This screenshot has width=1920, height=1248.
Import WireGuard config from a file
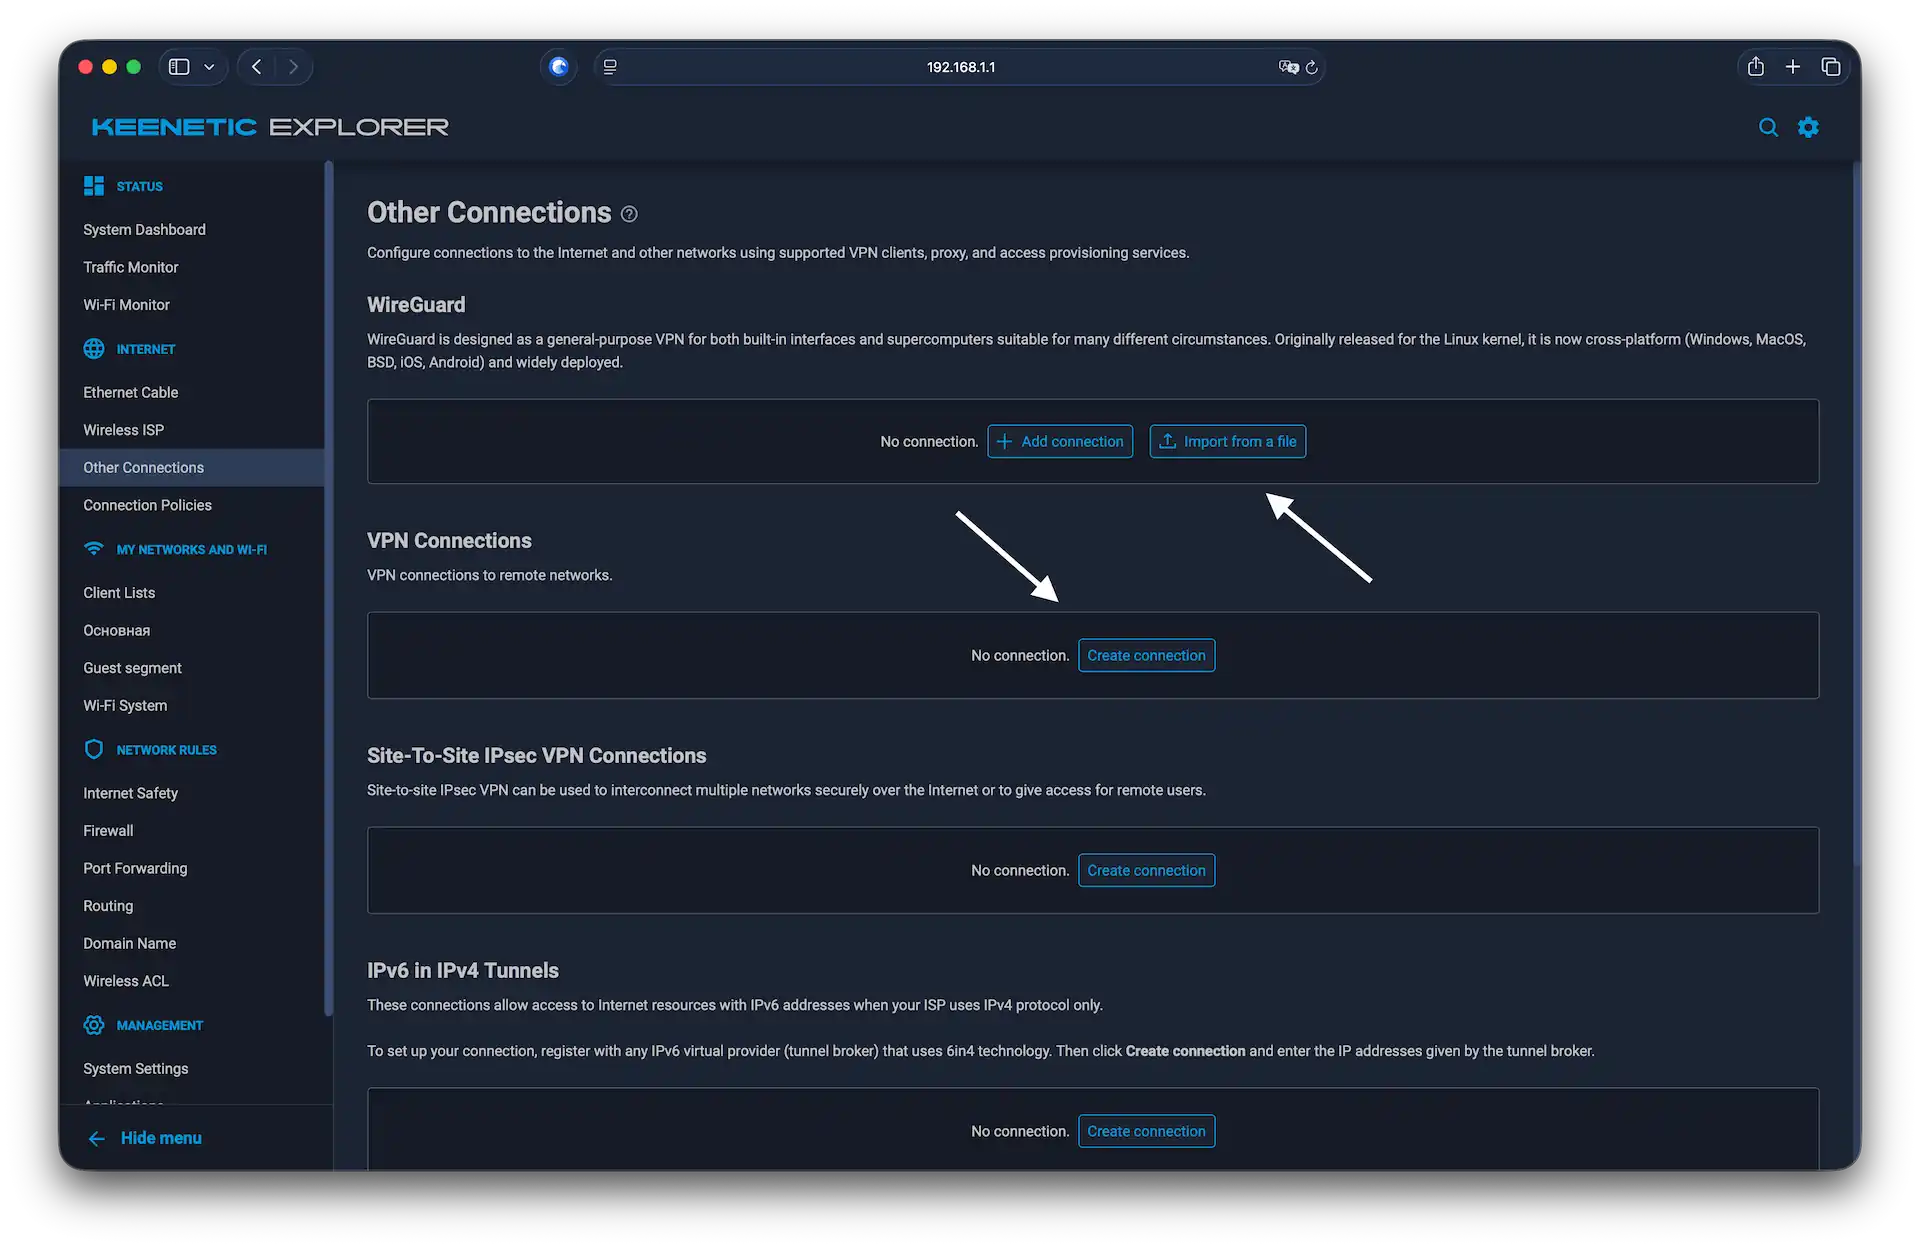(1228, 441)
